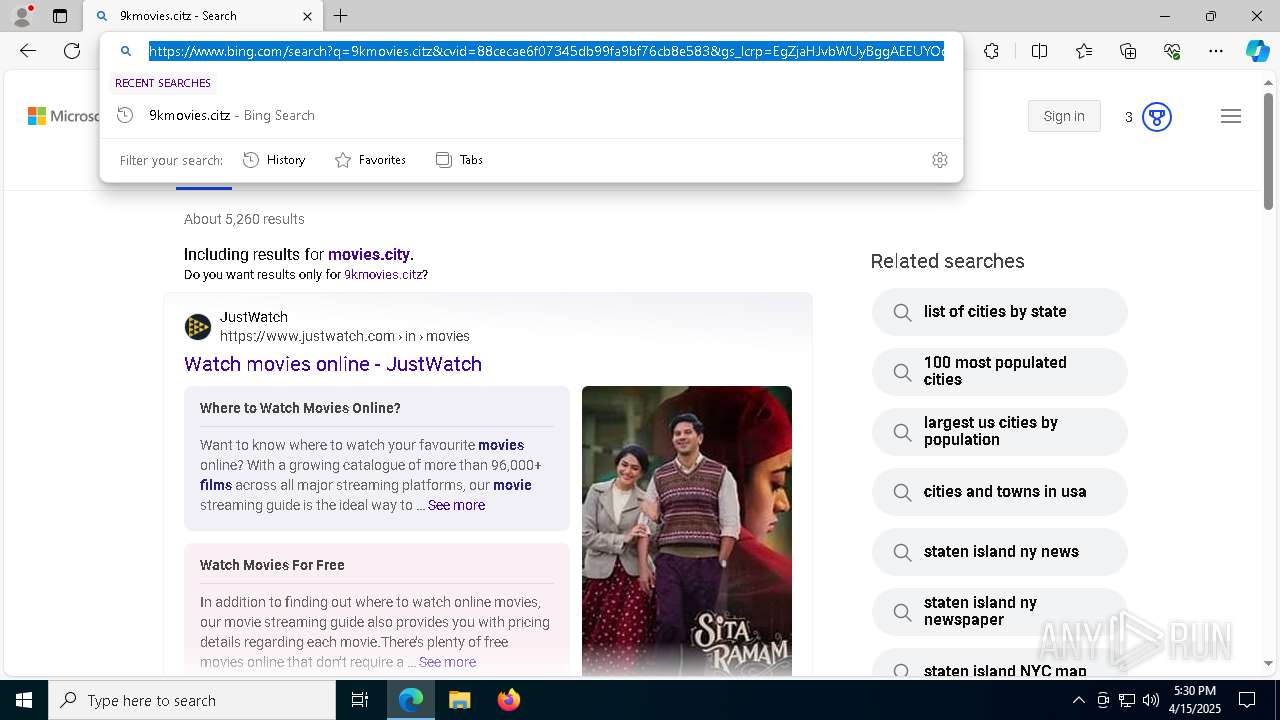Show hidden system tray icons
Image resolution: width=1280 pixels, height=720 pixels.
(x=1078, y=700)
